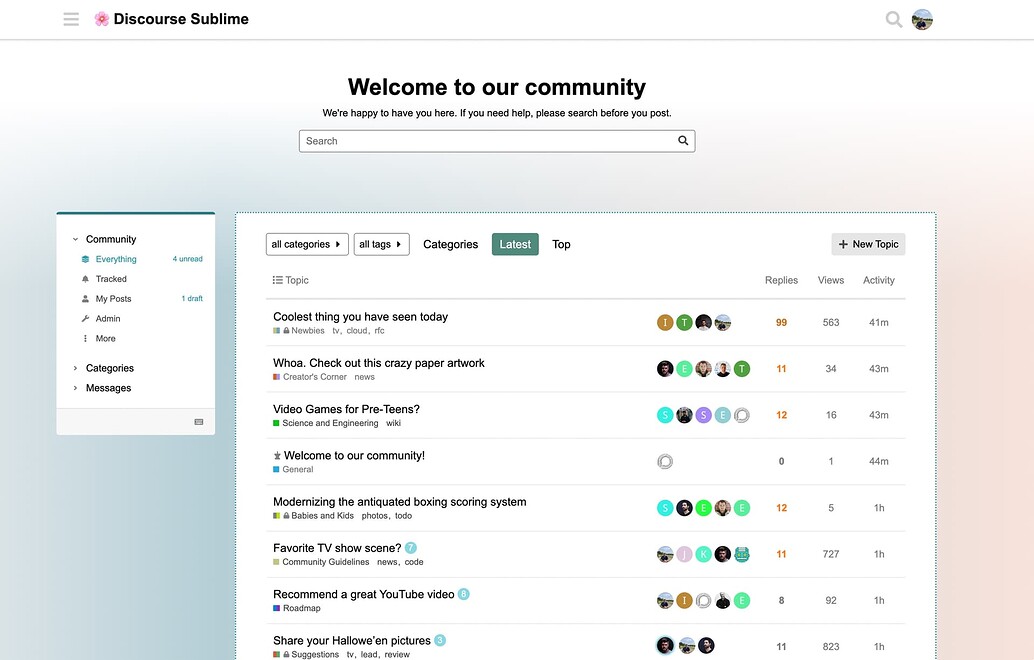The width and height of the screenshot is (1034, 660).
Task: Switch to the Top tab
Action: (561, 244)
